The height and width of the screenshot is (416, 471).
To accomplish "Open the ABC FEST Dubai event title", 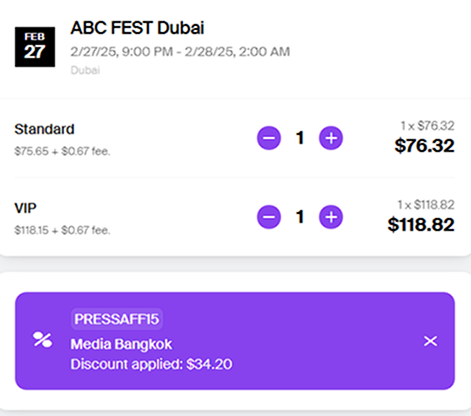I will point(137,28).
